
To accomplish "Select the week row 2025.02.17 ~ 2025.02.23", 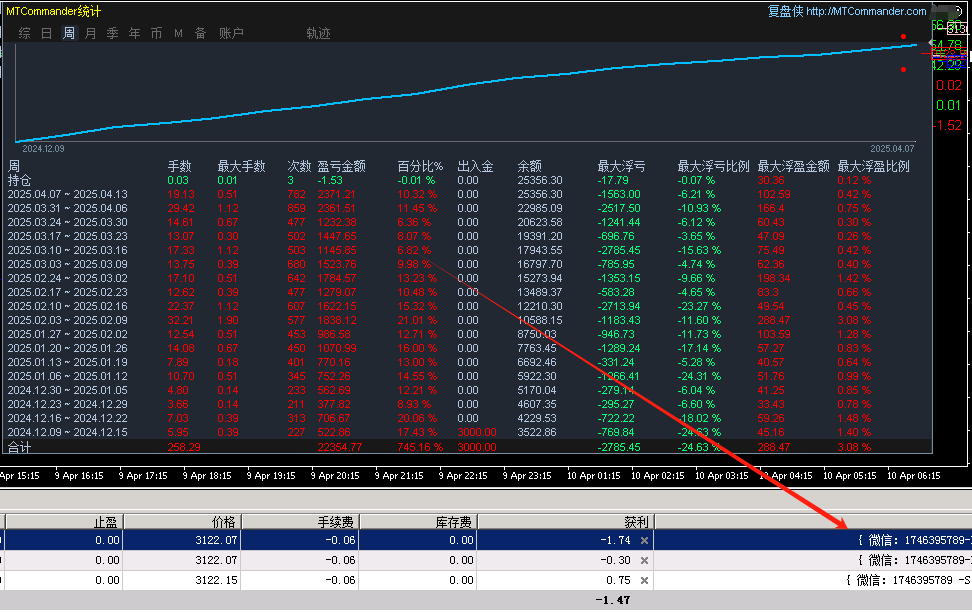I will point(467,292).
